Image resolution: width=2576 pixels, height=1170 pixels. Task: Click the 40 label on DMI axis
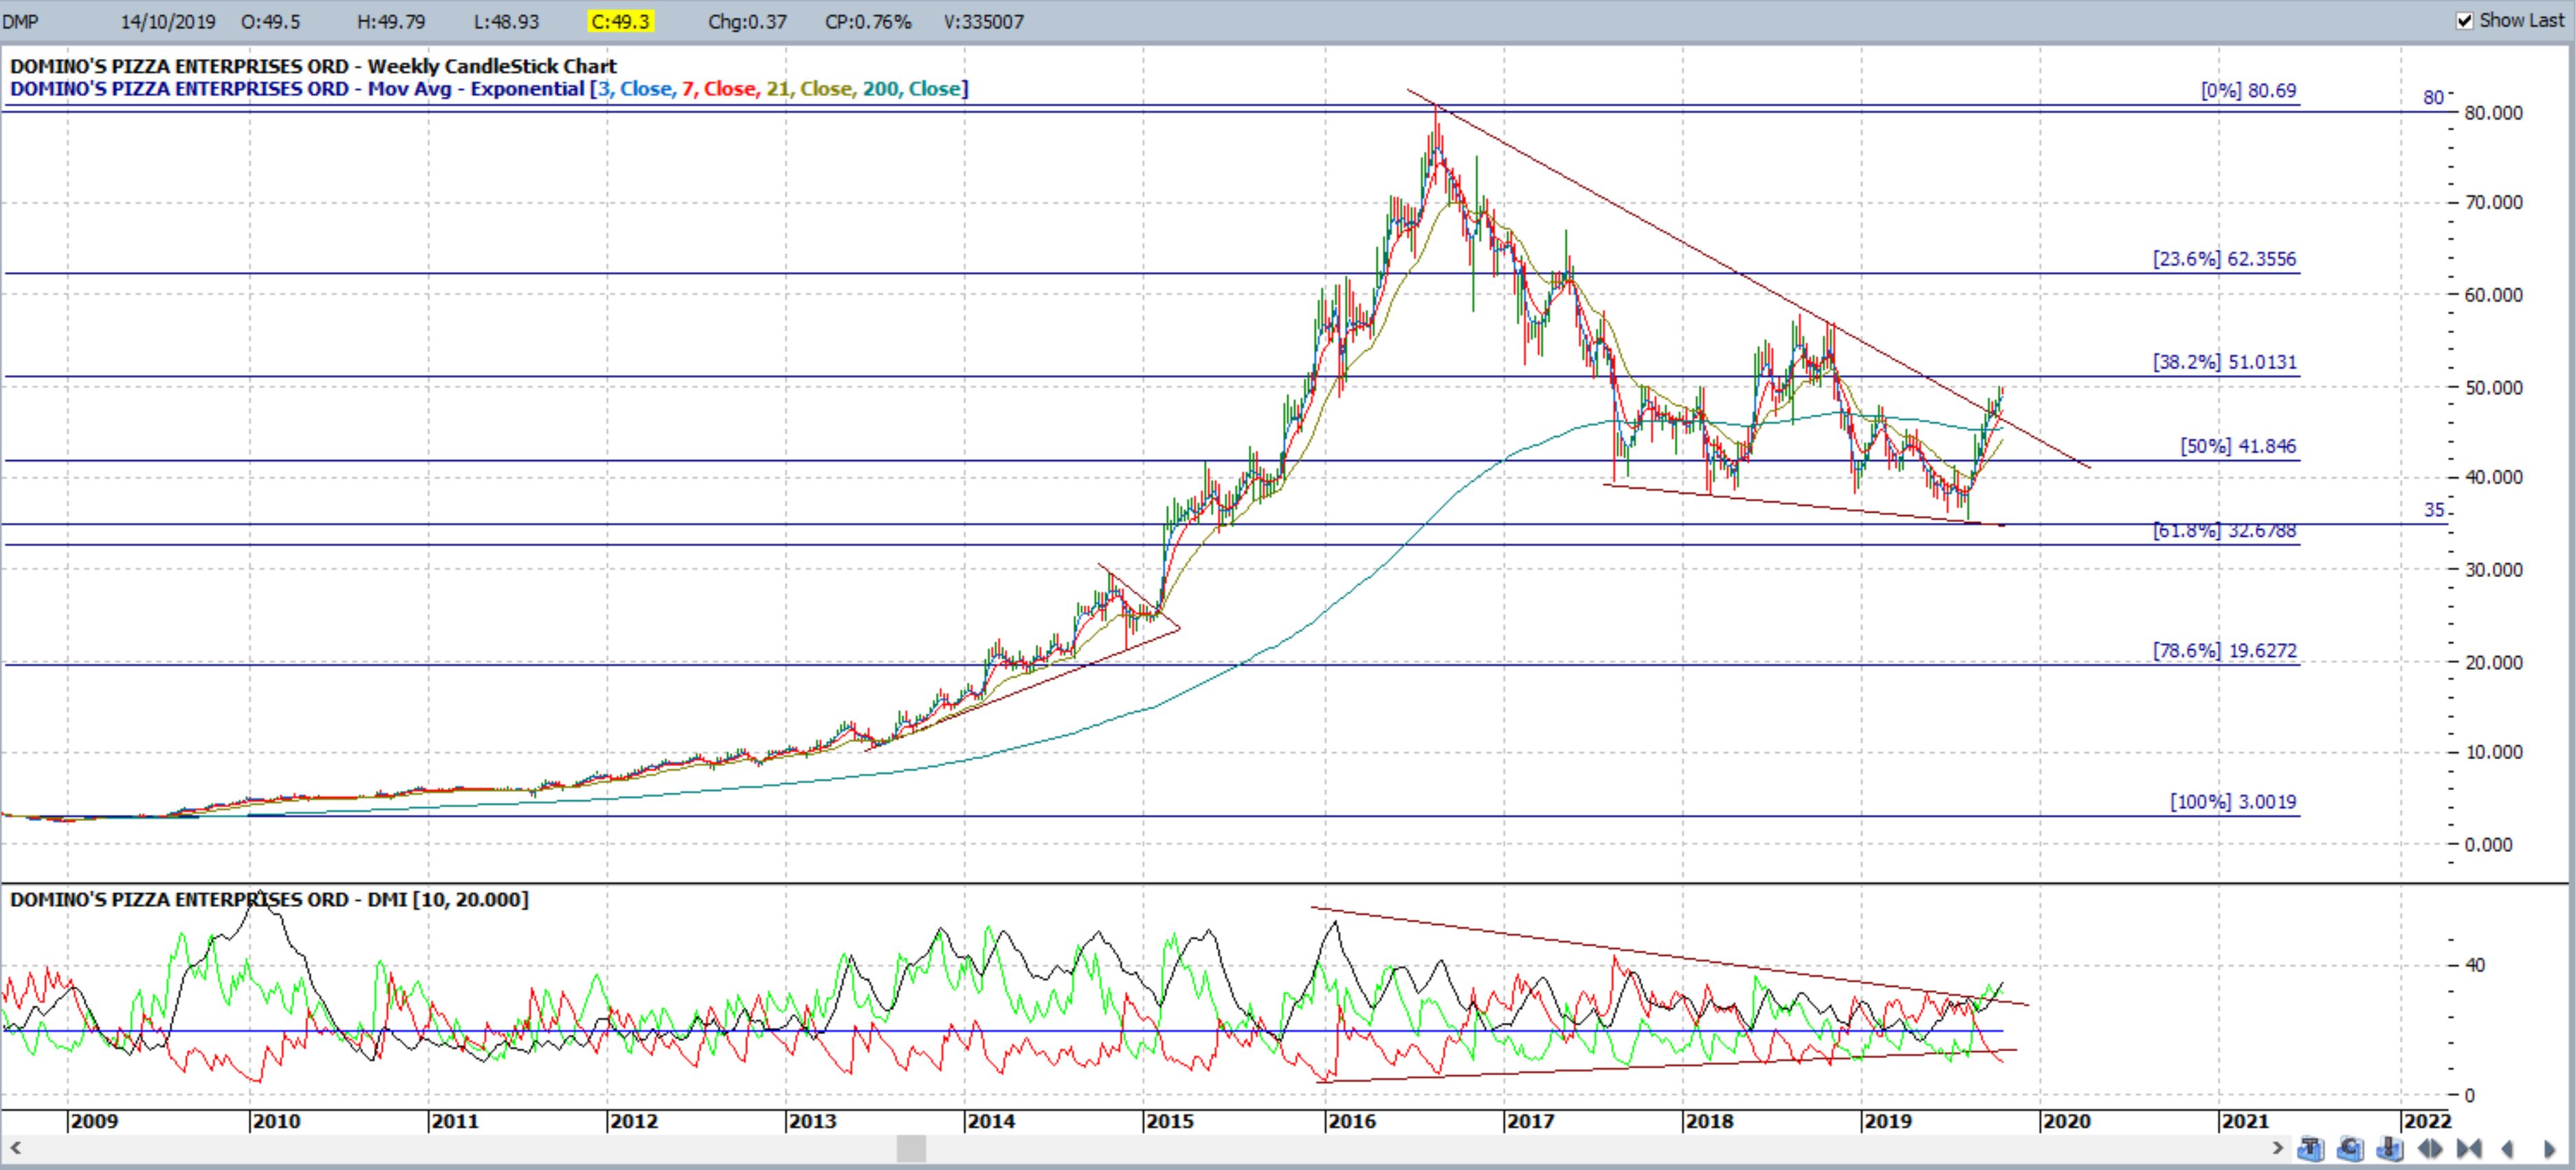[2475, 965]
